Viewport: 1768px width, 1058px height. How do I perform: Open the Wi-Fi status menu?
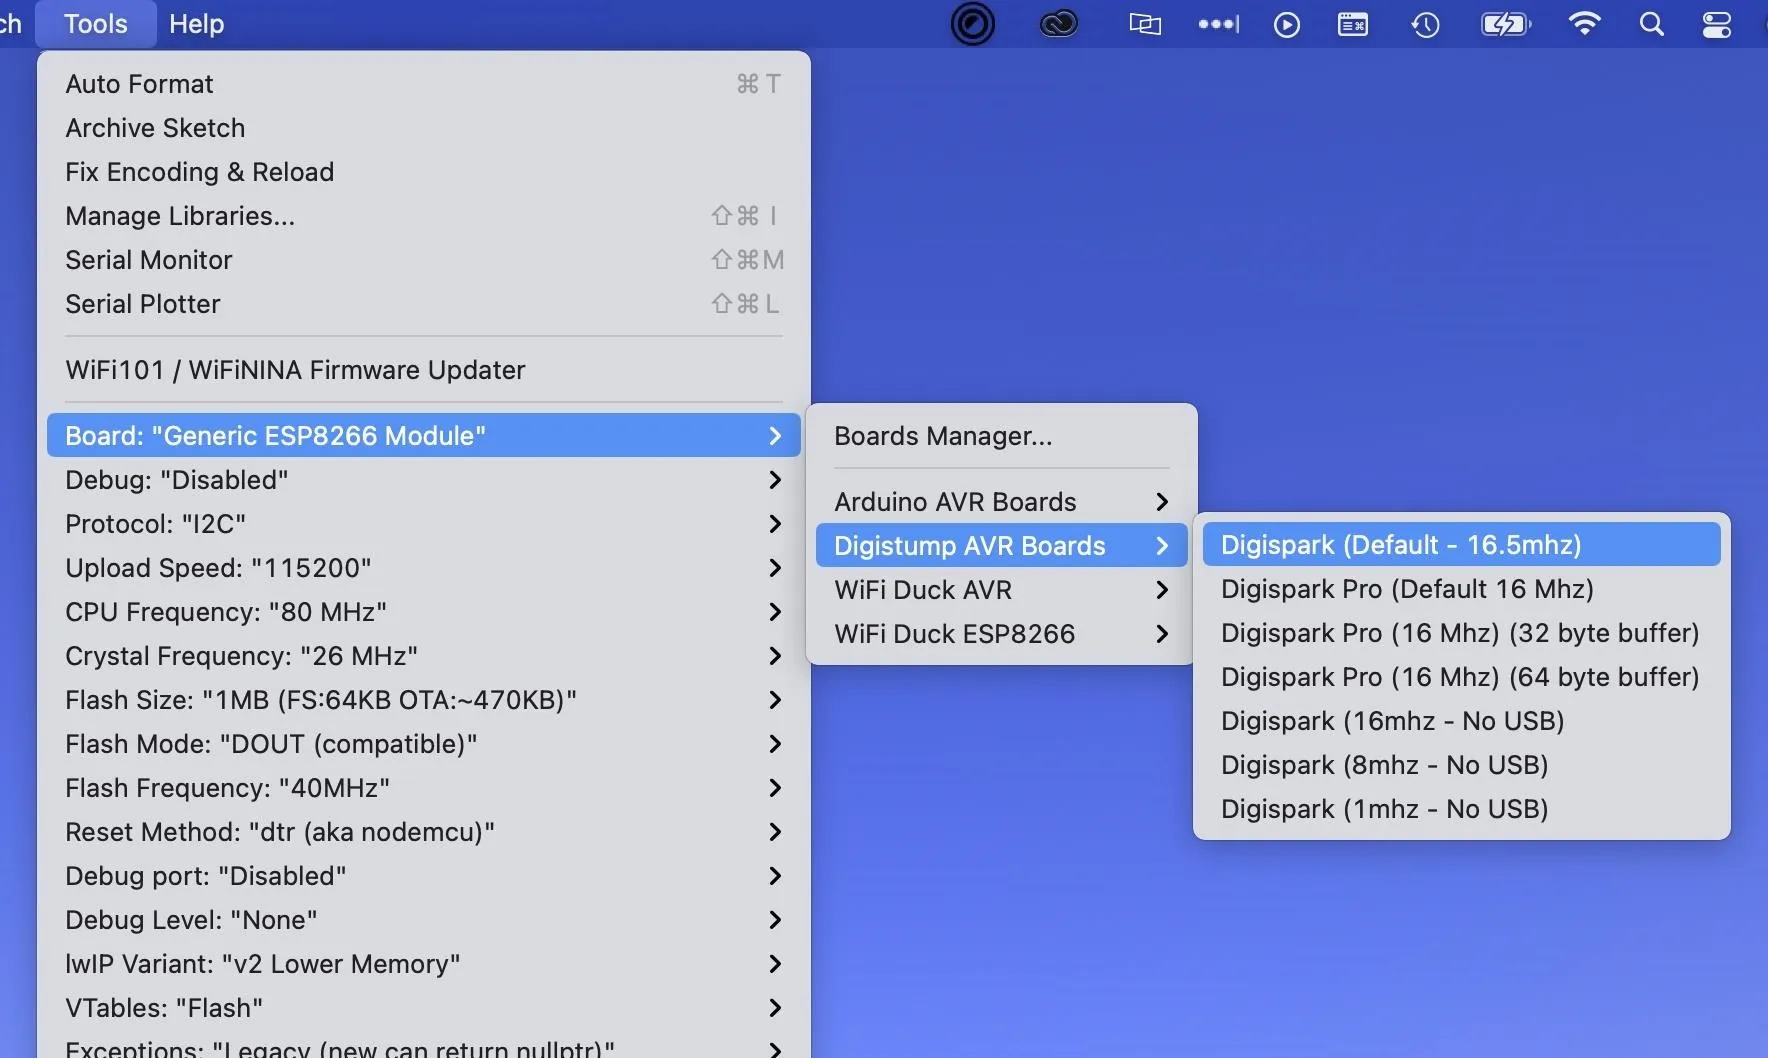pyautogui.click(x=1585, y=24)
